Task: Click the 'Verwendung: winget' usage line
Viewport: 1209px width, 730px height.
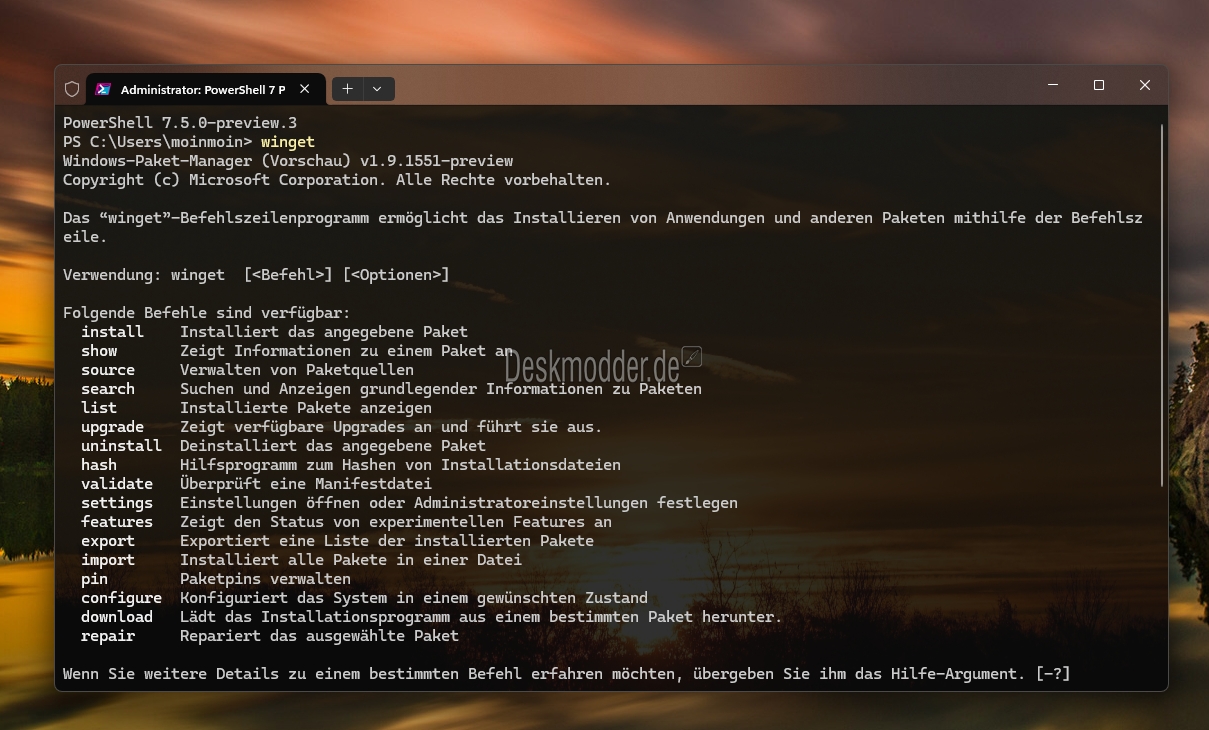Action: (x=256, y=275)
